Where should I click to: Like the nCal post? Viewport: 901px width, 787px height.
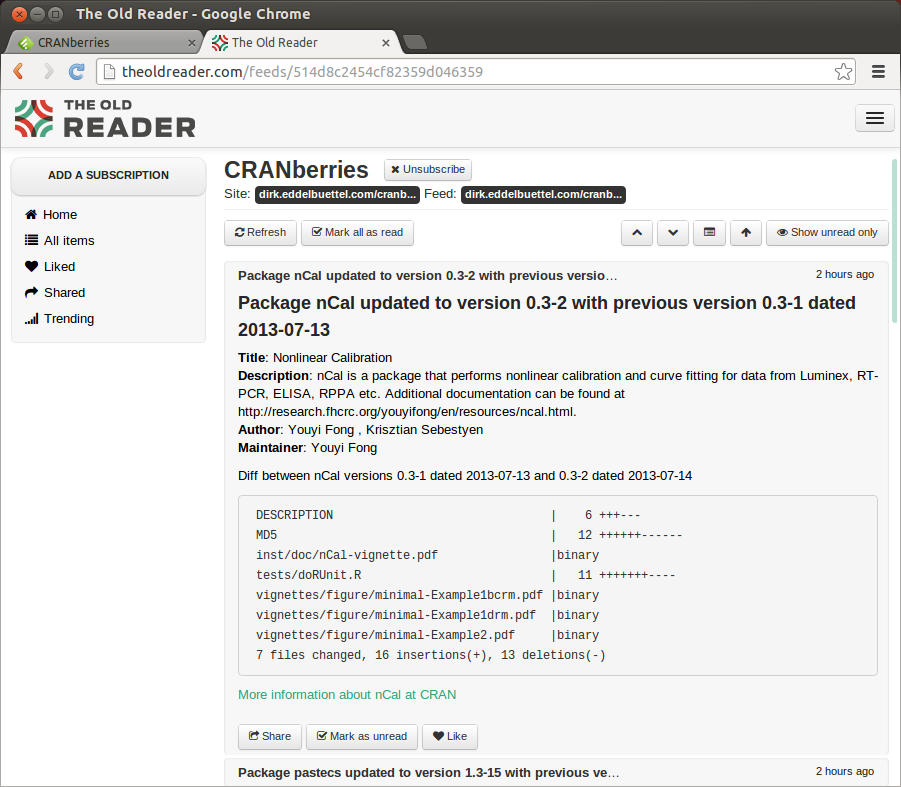[450, 736]
